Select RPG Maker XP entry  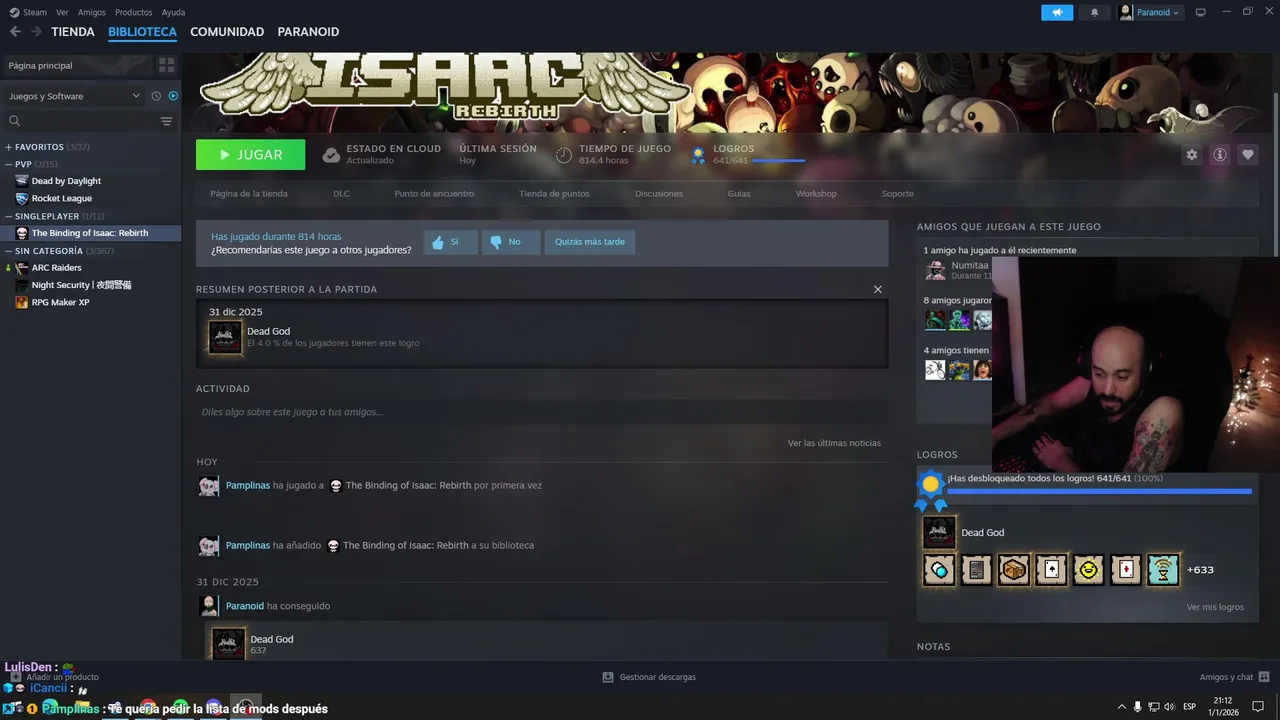pos(60,302)
